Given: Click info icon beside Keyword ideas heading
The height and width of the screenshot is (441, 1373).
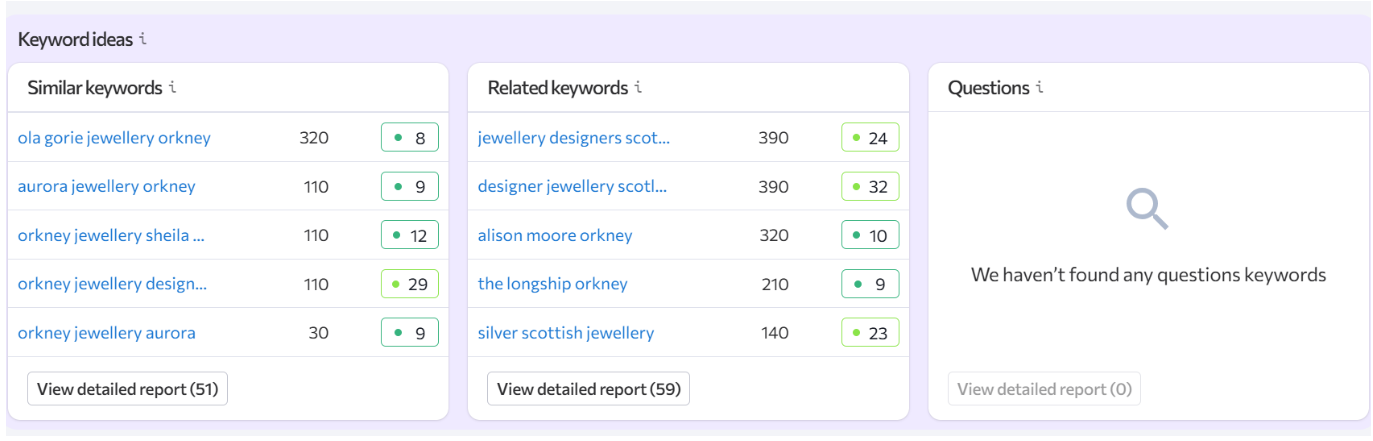Looking at the screenshot, I should pyautogui.click(x=143, y=40).
